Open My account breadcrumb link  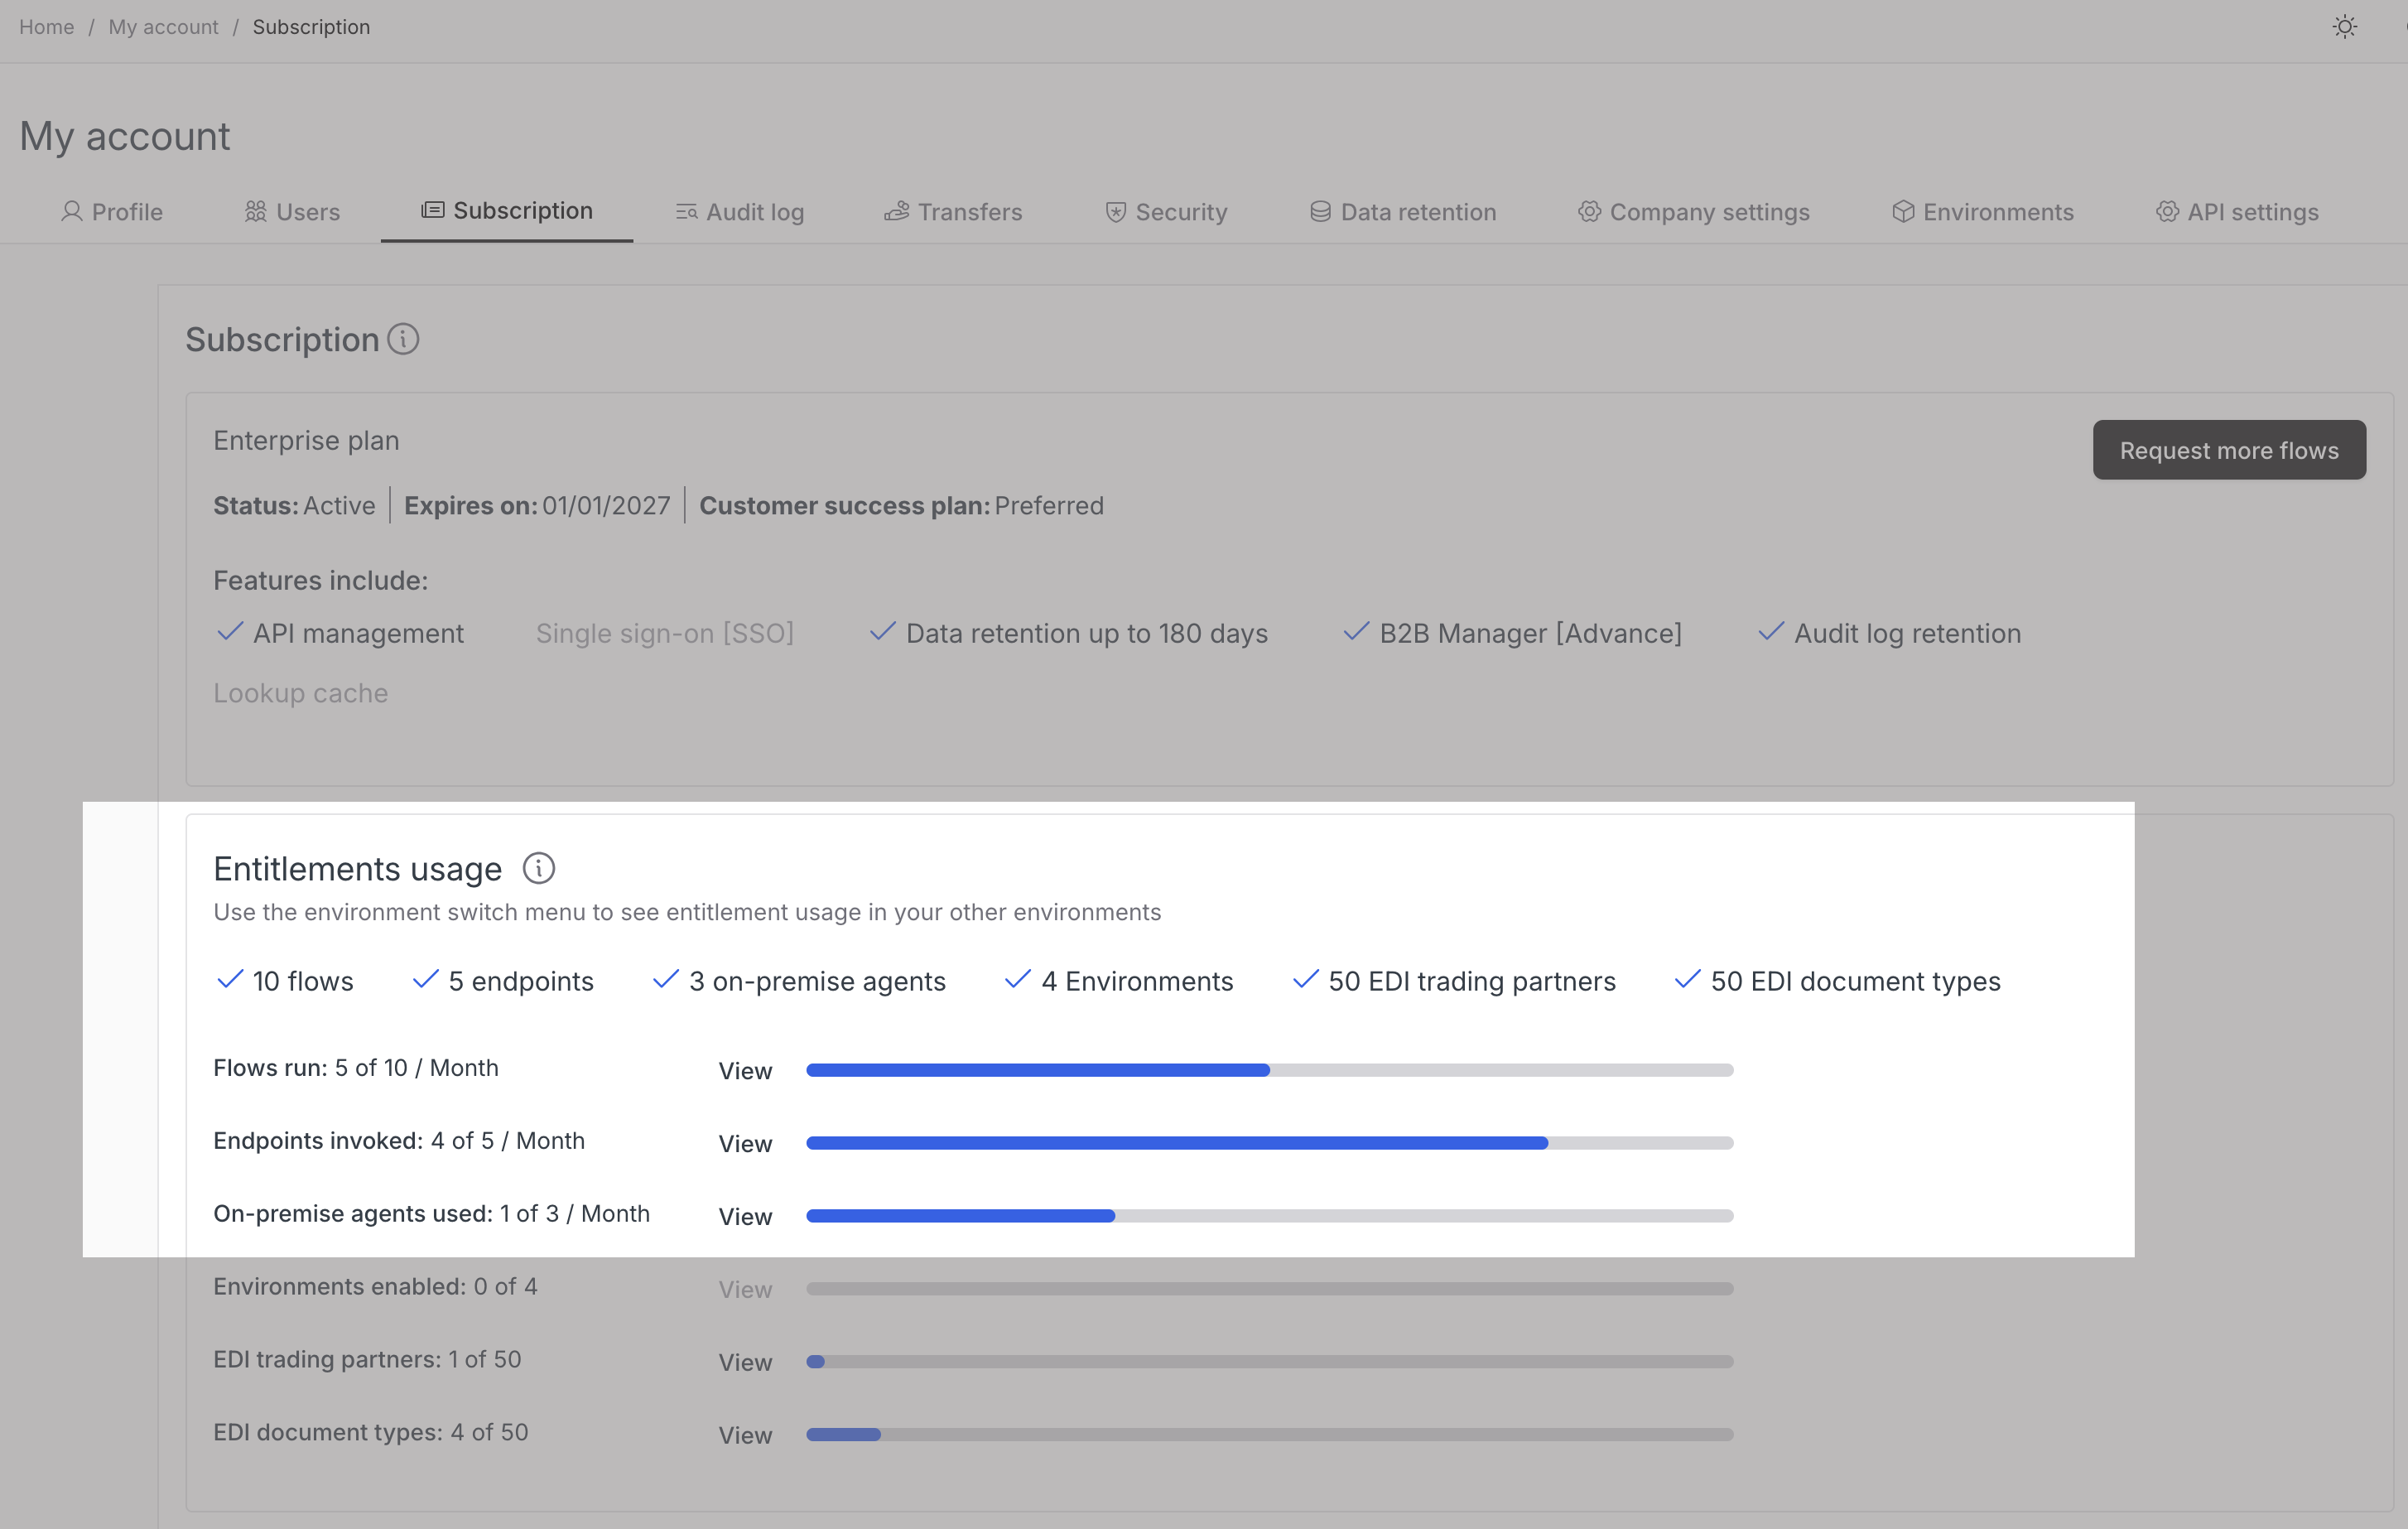click(x=163, y=27)
